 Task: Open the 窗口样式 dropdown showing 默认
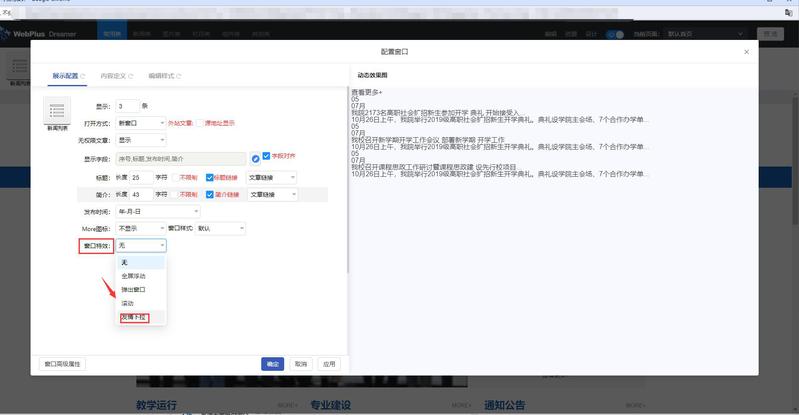point(220,228)
